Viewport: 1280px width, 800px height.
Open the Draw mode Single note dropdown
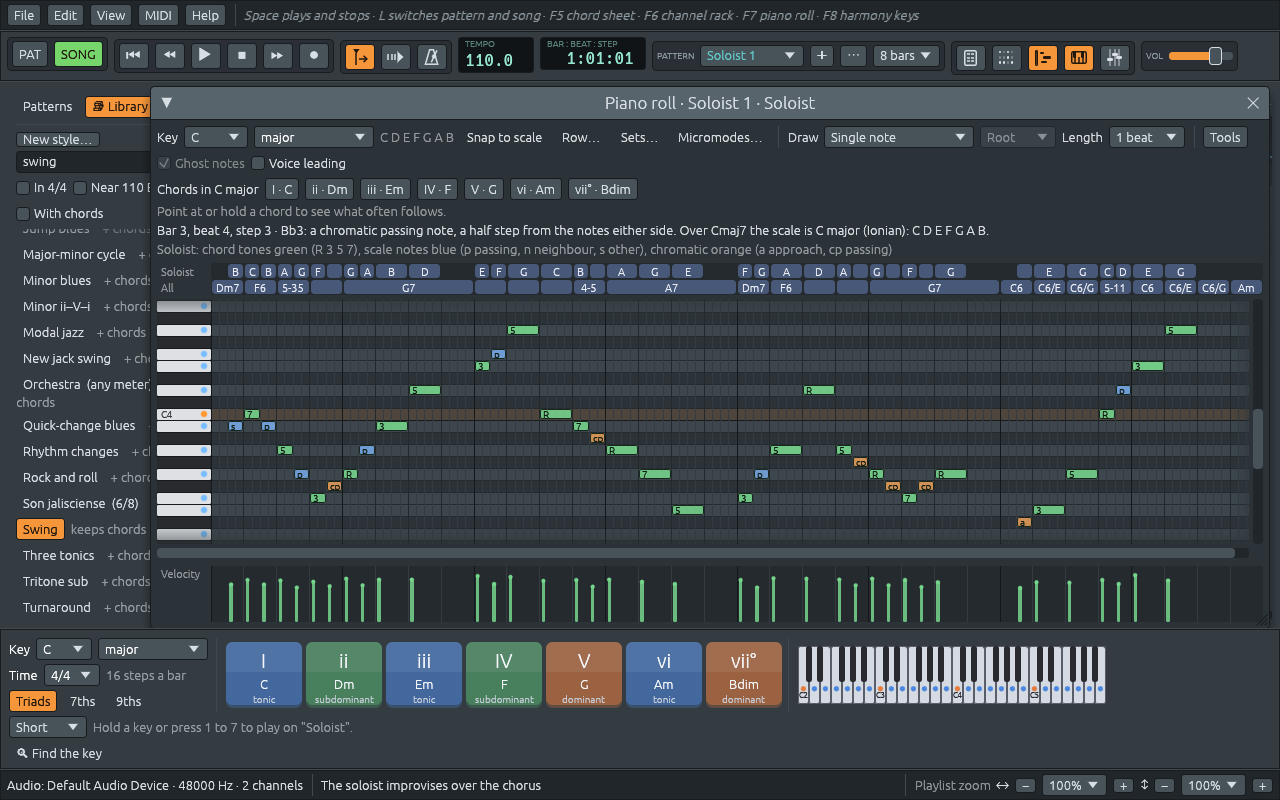coord(898,137)
